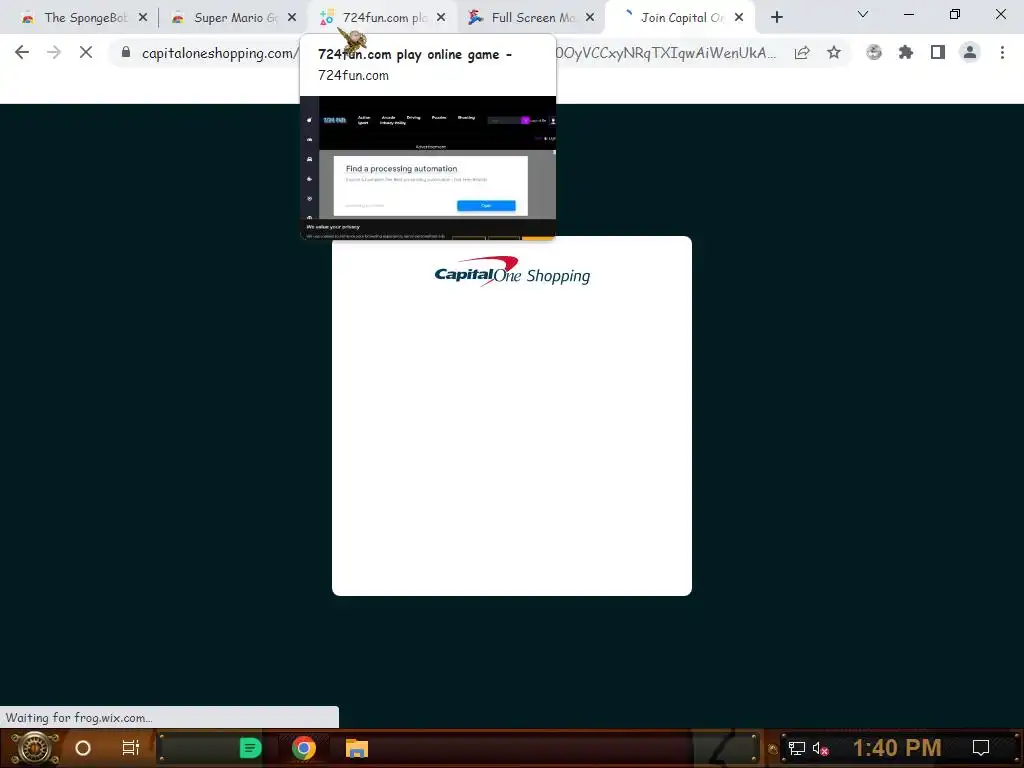
Task: Open the Chrome profile avatar
Action: click(970, 53)
